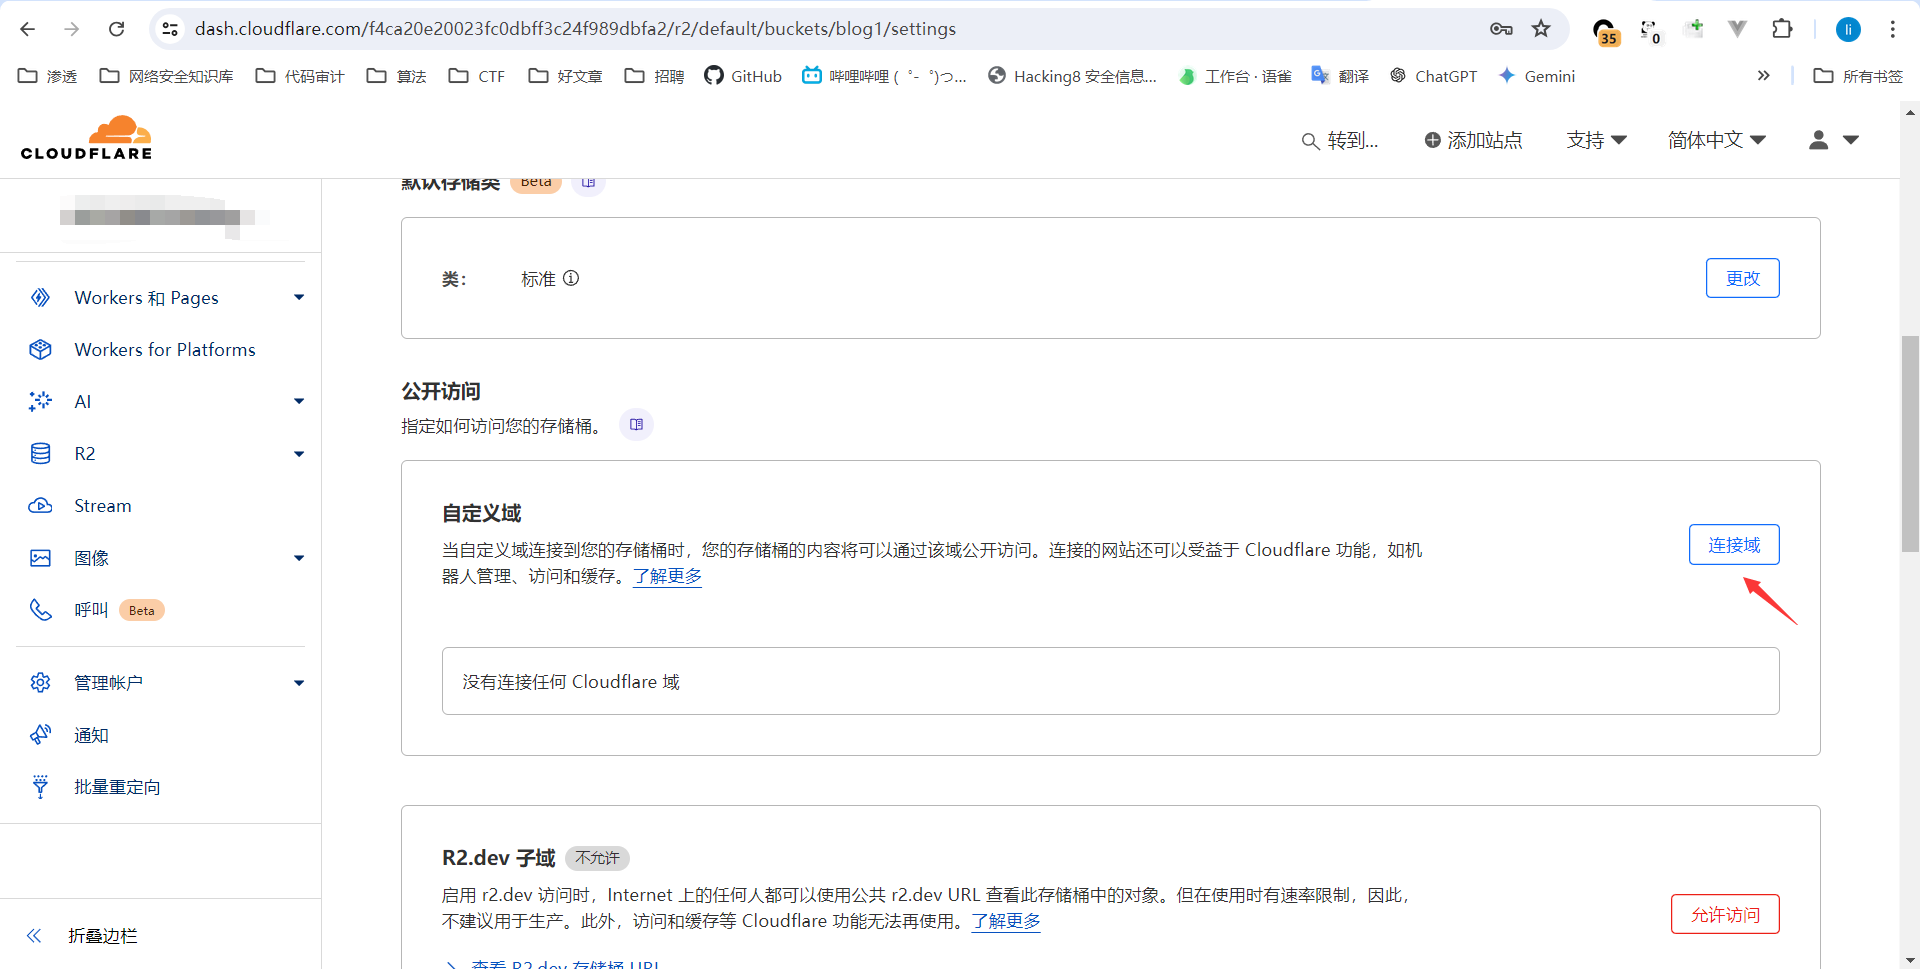Open the 哔哩哔哩 bookmark
The image size is (1920, 969).
point(884,76)
